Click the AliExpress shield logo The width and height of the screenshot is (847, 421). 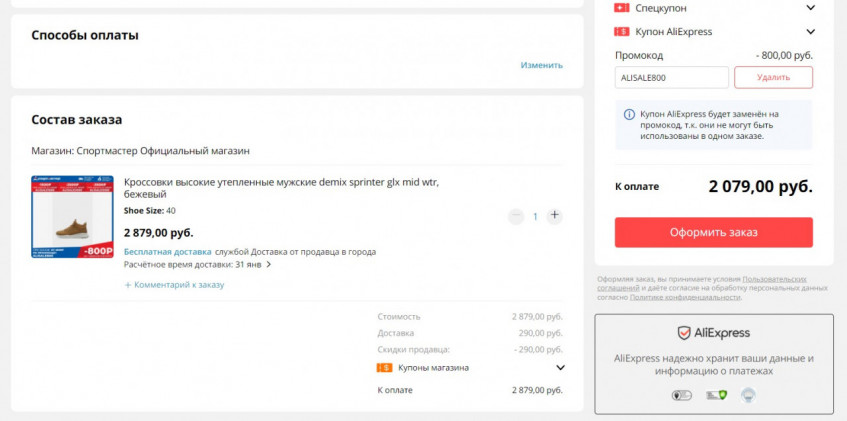pos(684,333)
